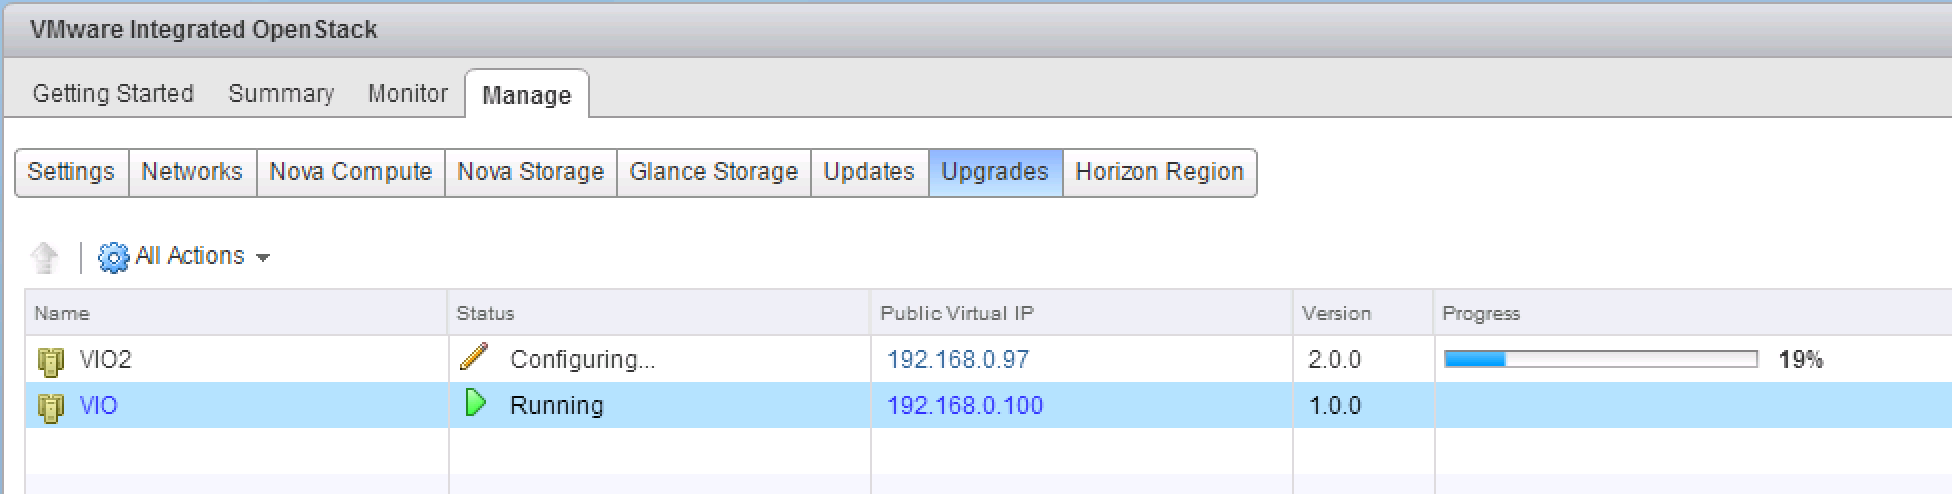This screenshot has width=1952, height=494.
Task: Open the Summary tab
Action: tap(281, 93)
